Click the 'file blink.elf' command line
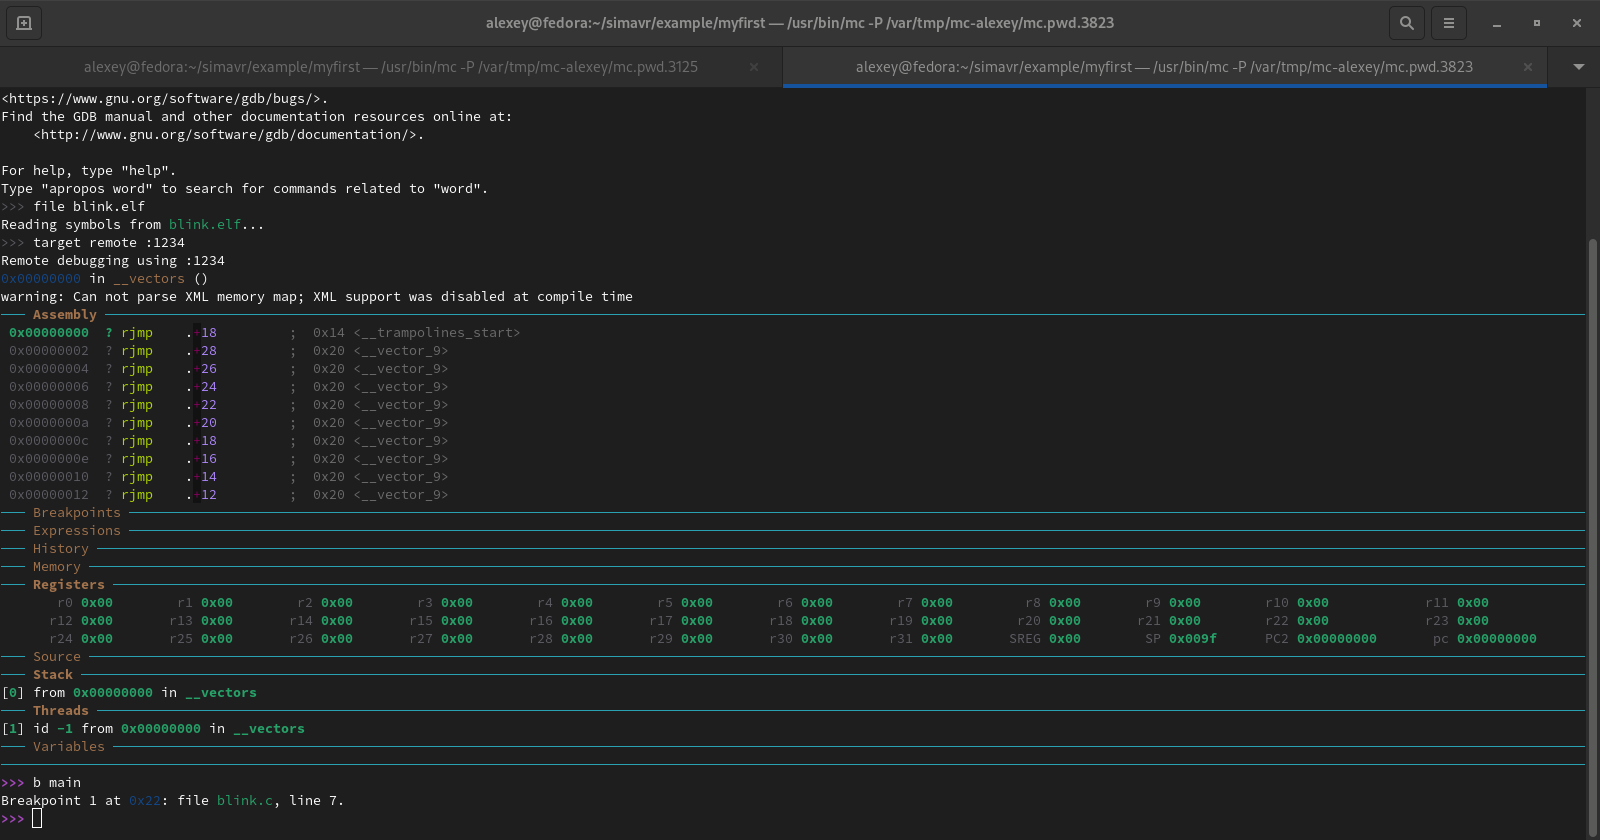 (89, 207)
